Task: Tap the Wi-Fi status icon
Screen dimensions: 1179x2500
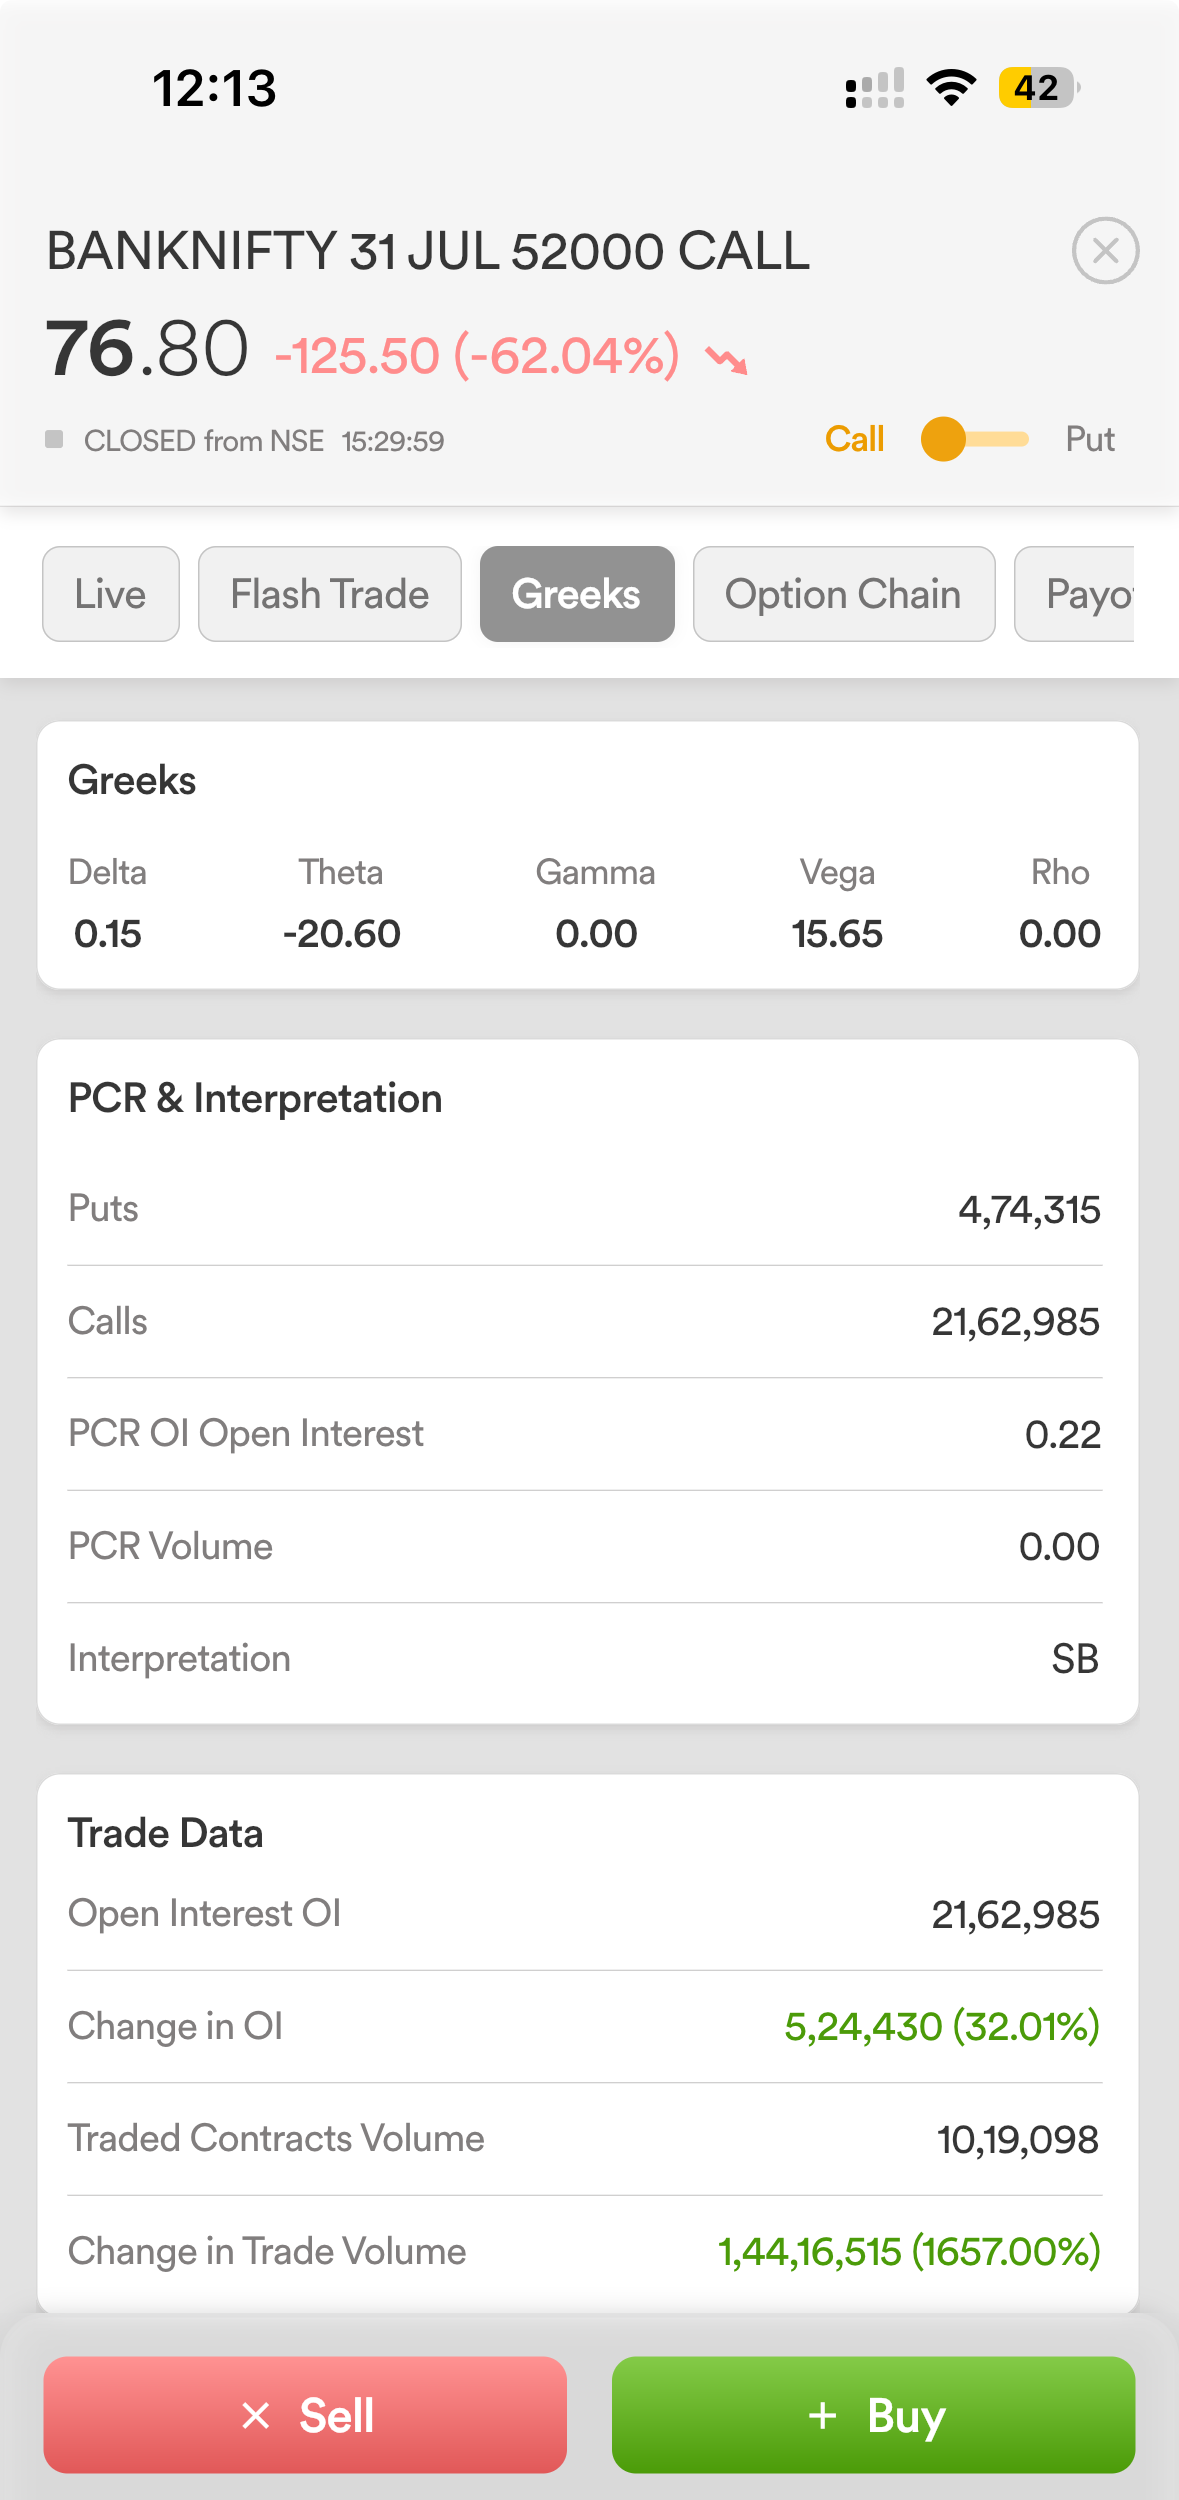Action: click(951, 88)
